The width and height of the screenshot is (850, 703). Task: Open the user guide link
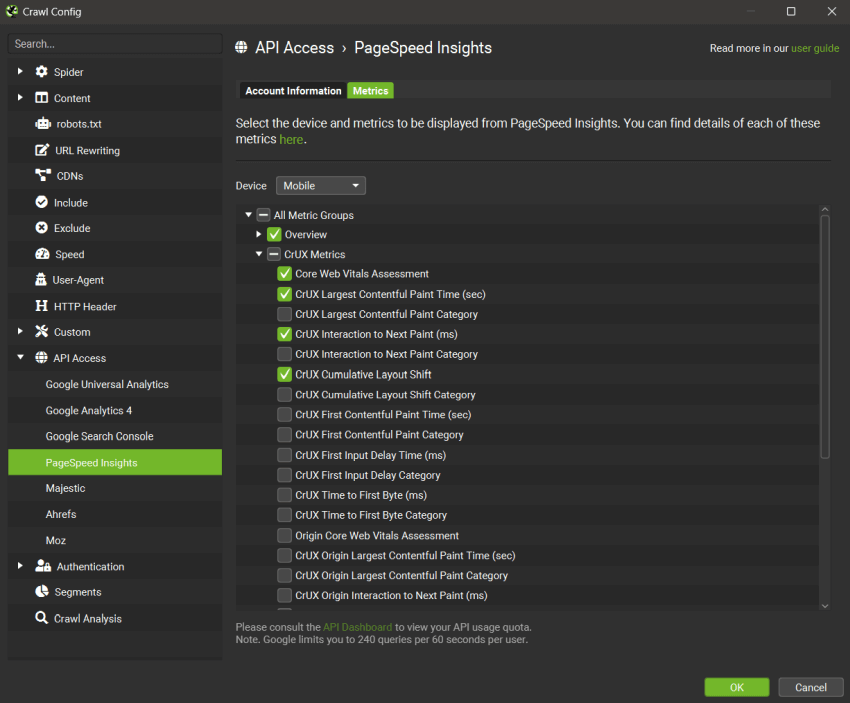point(815,48)
